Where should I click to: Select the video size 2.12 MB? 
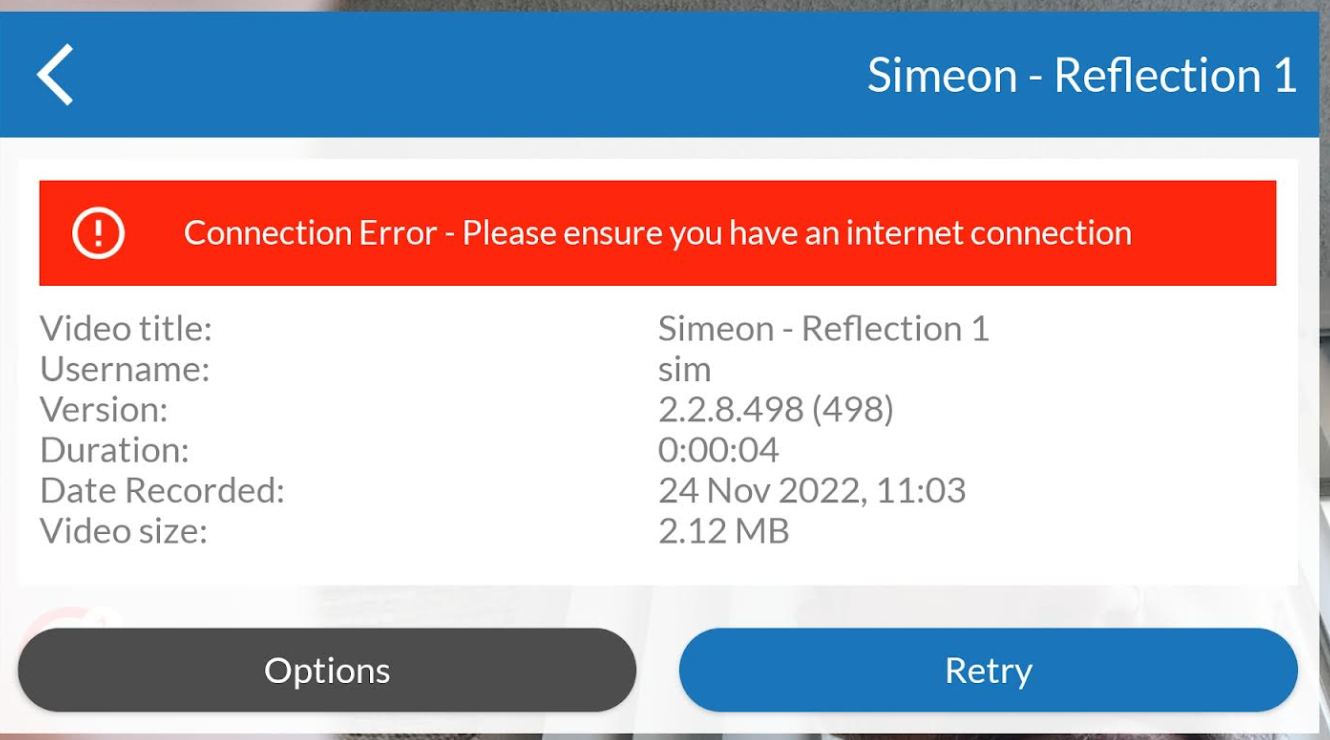point(725,531)
